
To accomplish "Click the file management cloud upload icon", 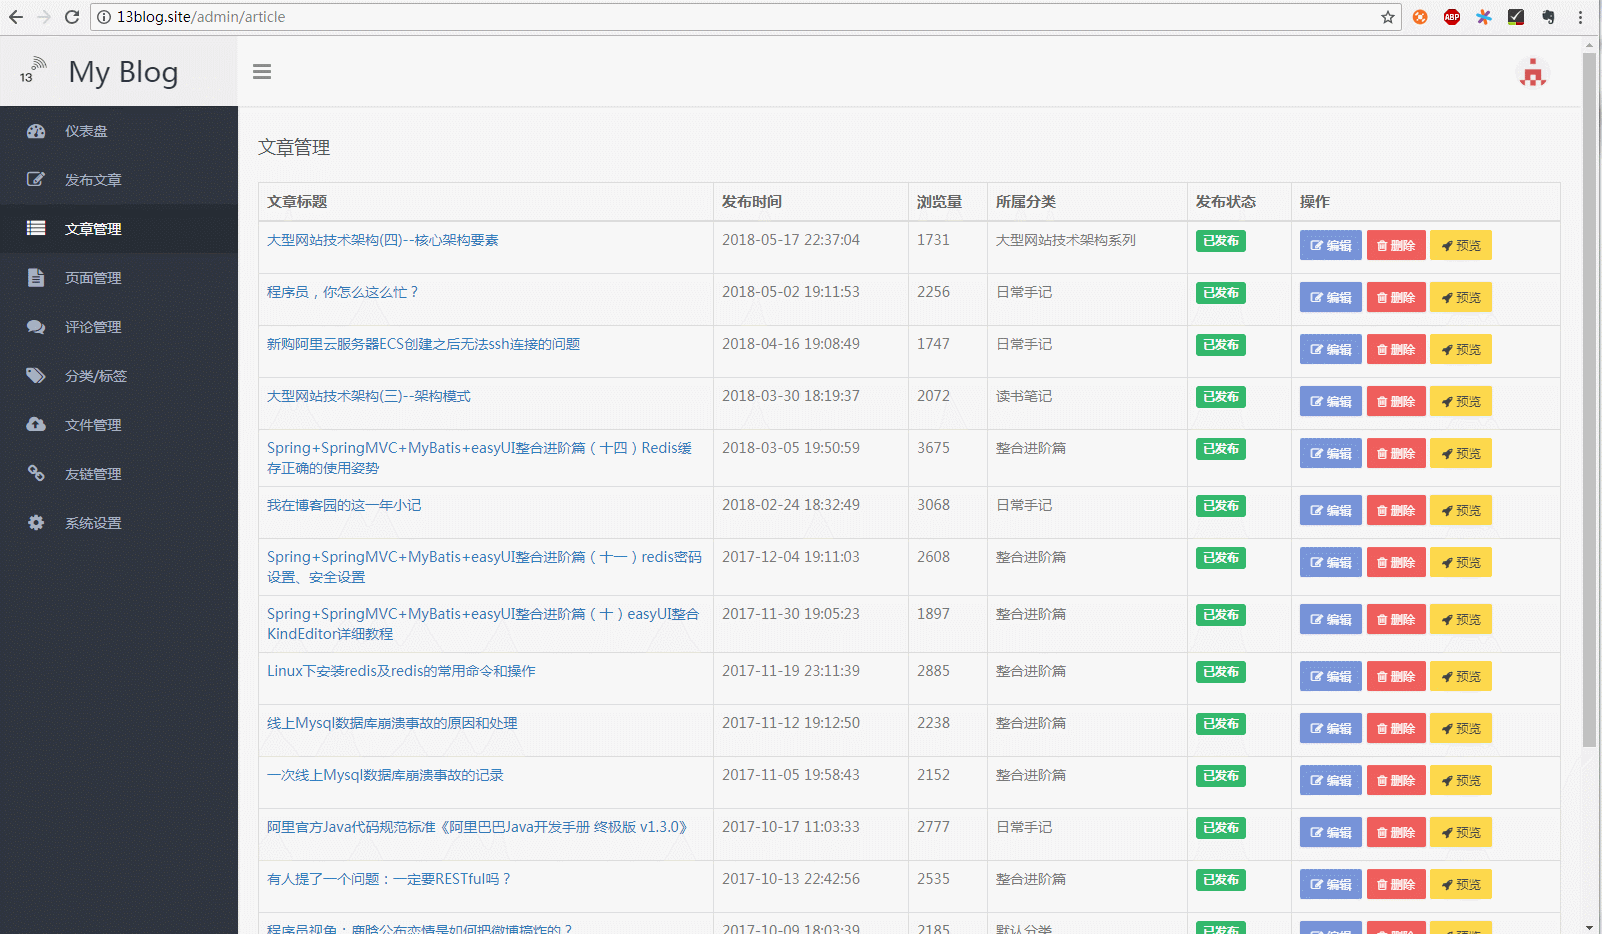I will click(x=36, y=424).
